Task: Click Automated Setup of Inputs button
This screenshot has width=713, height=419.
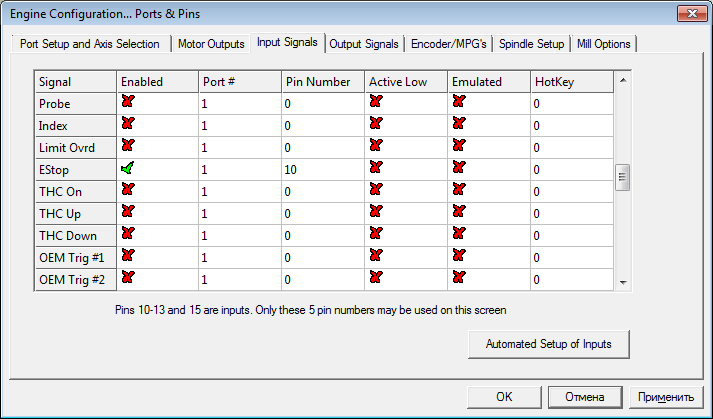Action: tap(548, 344)
